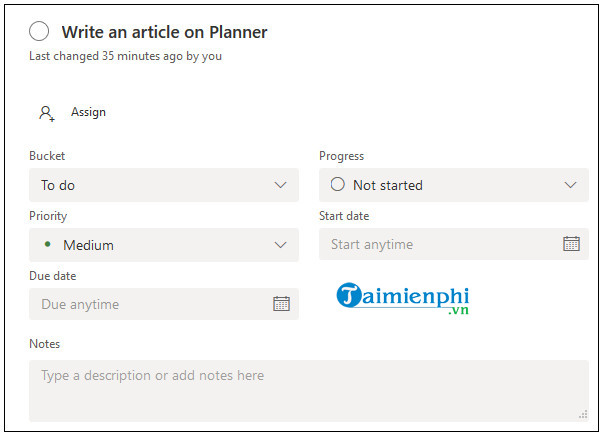The image size is (603, 439).
Task: Click the green Medium priority dot
Action: (47, 245)
